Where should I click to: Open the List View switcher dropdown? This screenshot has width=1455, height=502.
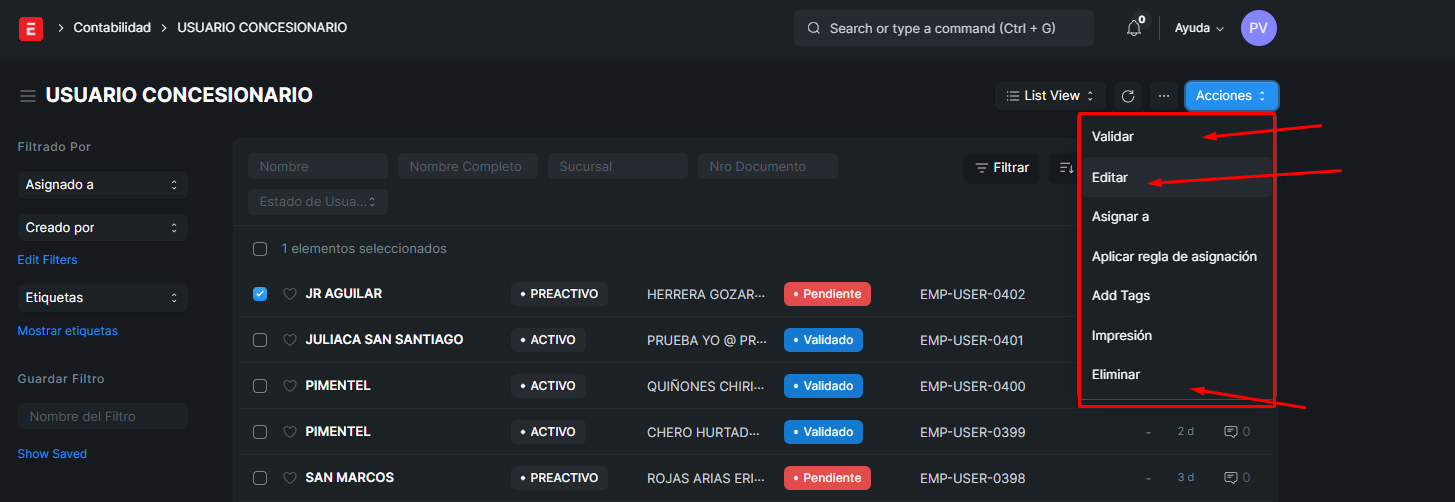pyautogui.click(x=1049, y=96)
